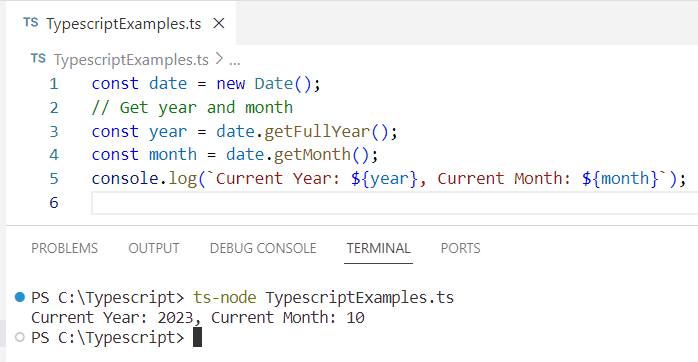
Task: Click 'console' on line 5
Action: tap(125, 179)
